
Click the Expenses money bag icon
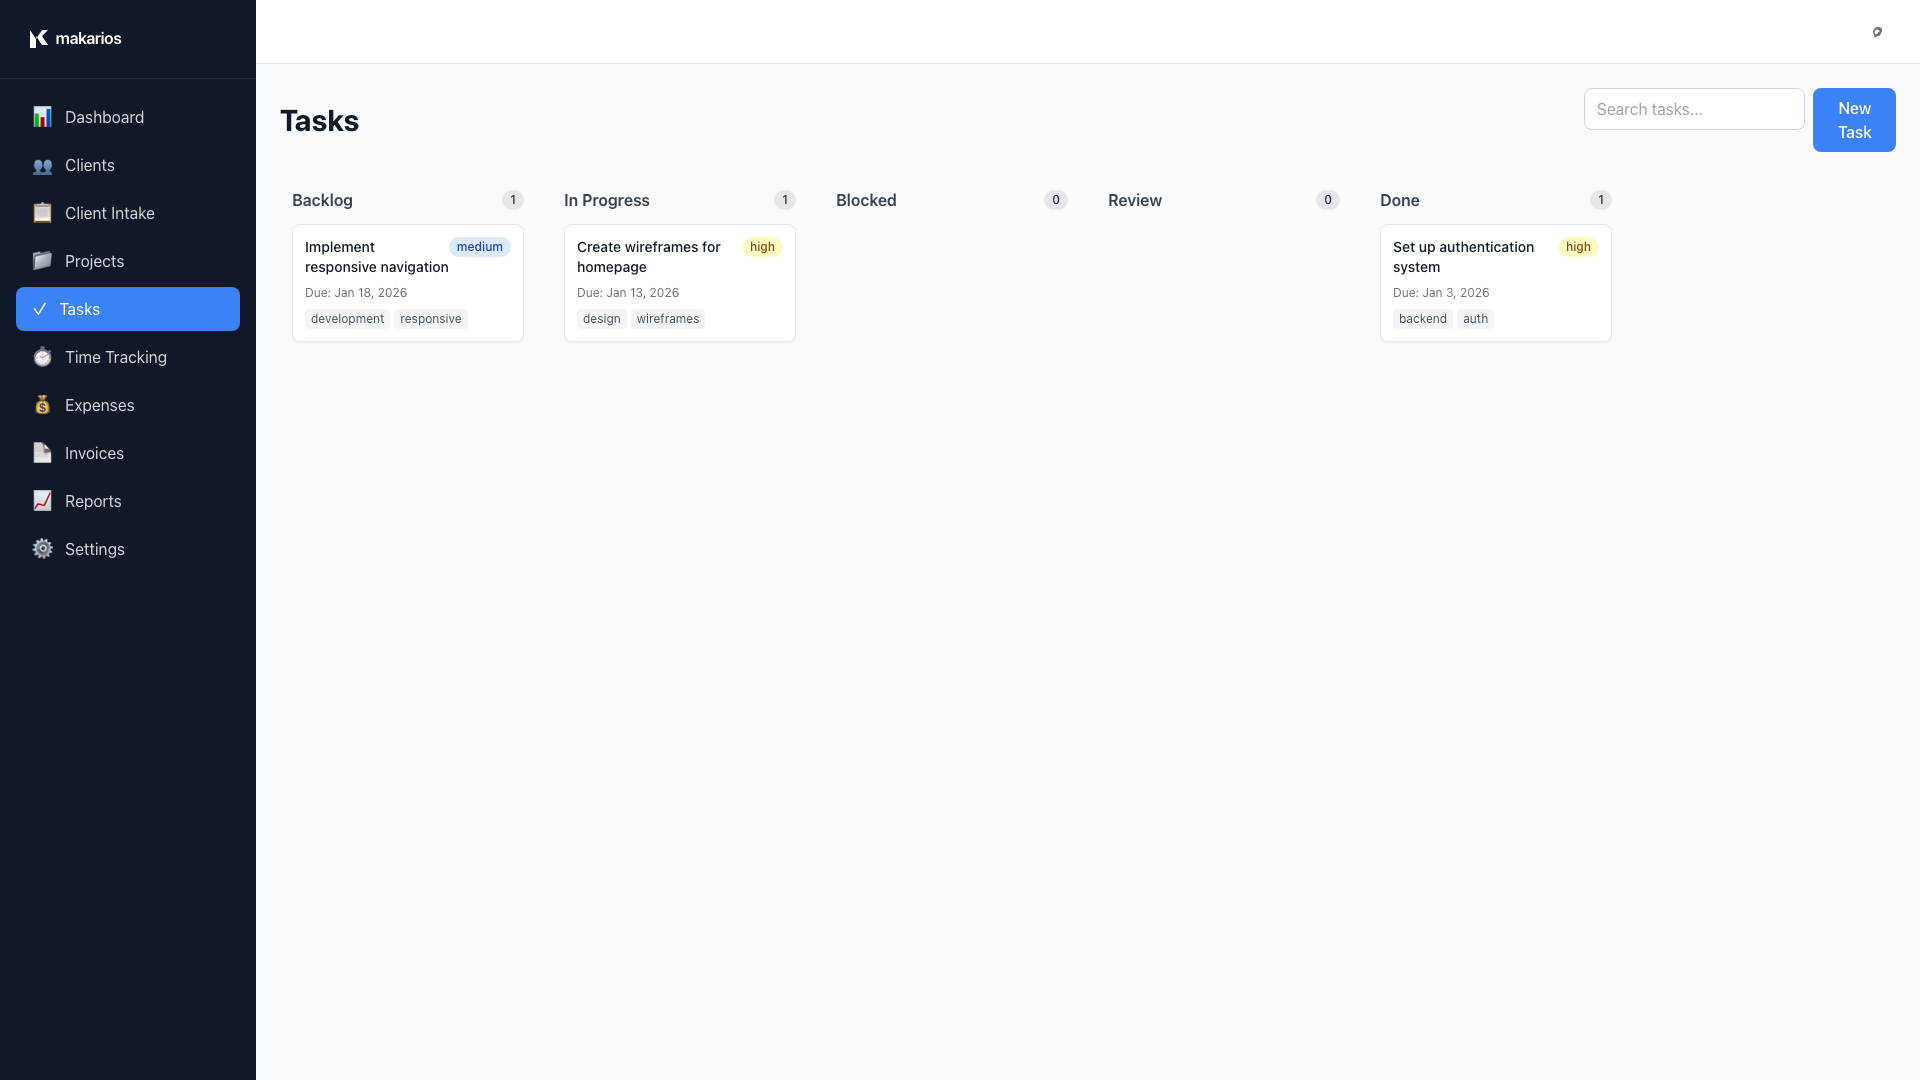tap(42, 405)
